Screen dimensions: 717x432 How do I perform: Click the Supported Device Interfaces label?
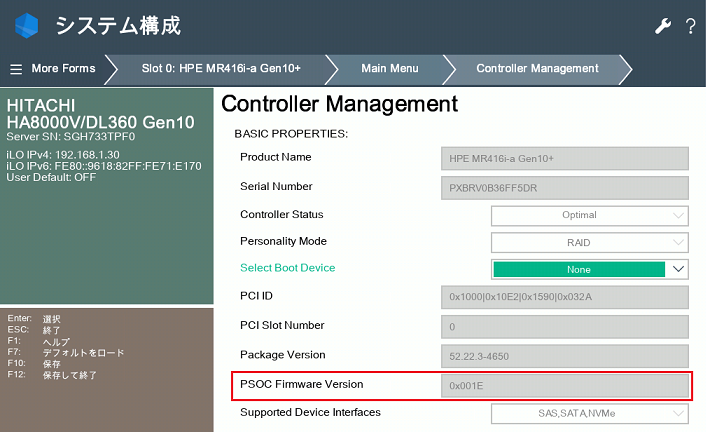pos(310,412)
